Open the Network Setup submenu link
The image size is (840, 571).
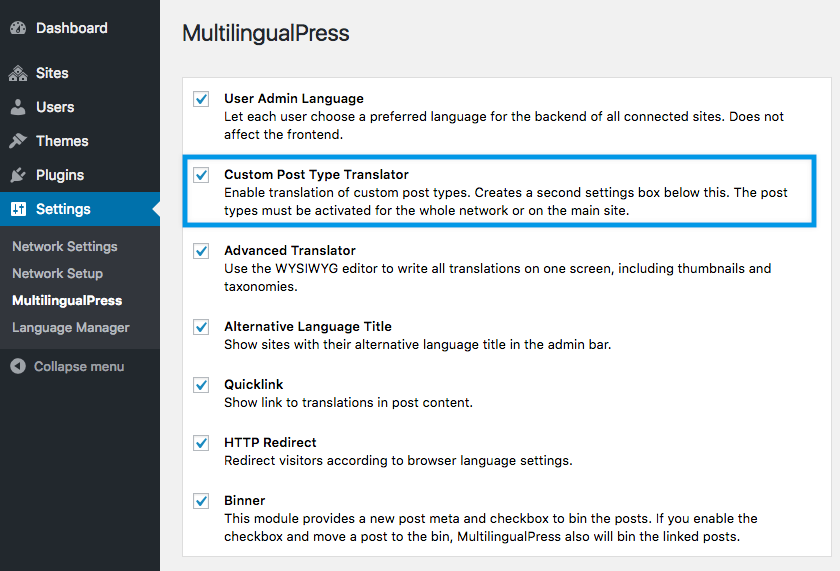click(57, 273)
